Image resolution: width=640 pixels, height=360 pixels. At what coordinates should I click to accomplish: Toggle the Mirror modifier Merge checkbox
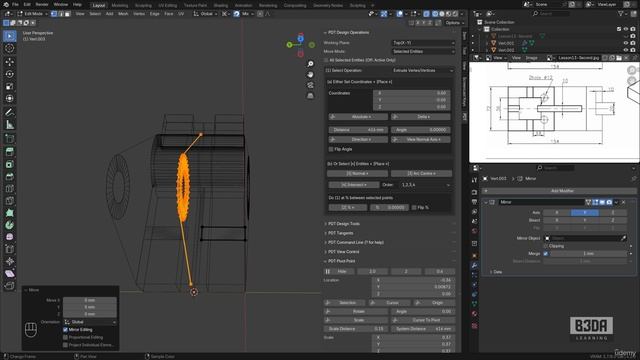pos(546,253)
